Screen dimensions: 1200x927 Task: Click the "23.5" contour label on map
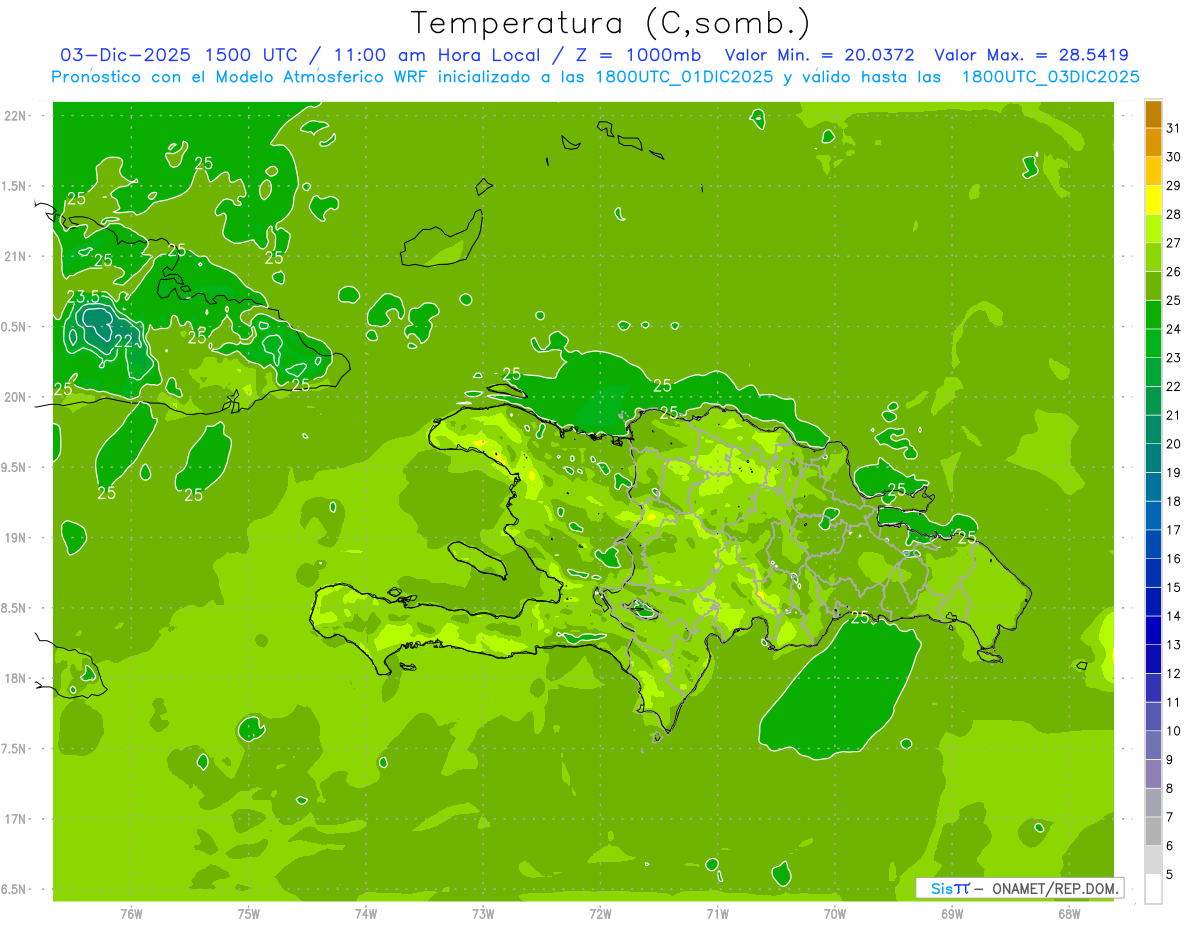coord(83,297)
